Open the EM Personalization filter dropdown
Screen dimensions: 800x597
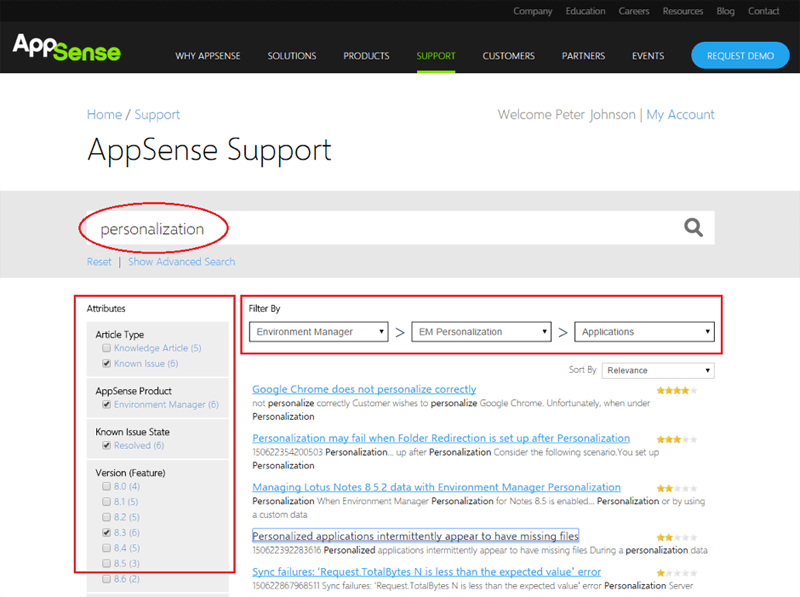click(481, 332)
